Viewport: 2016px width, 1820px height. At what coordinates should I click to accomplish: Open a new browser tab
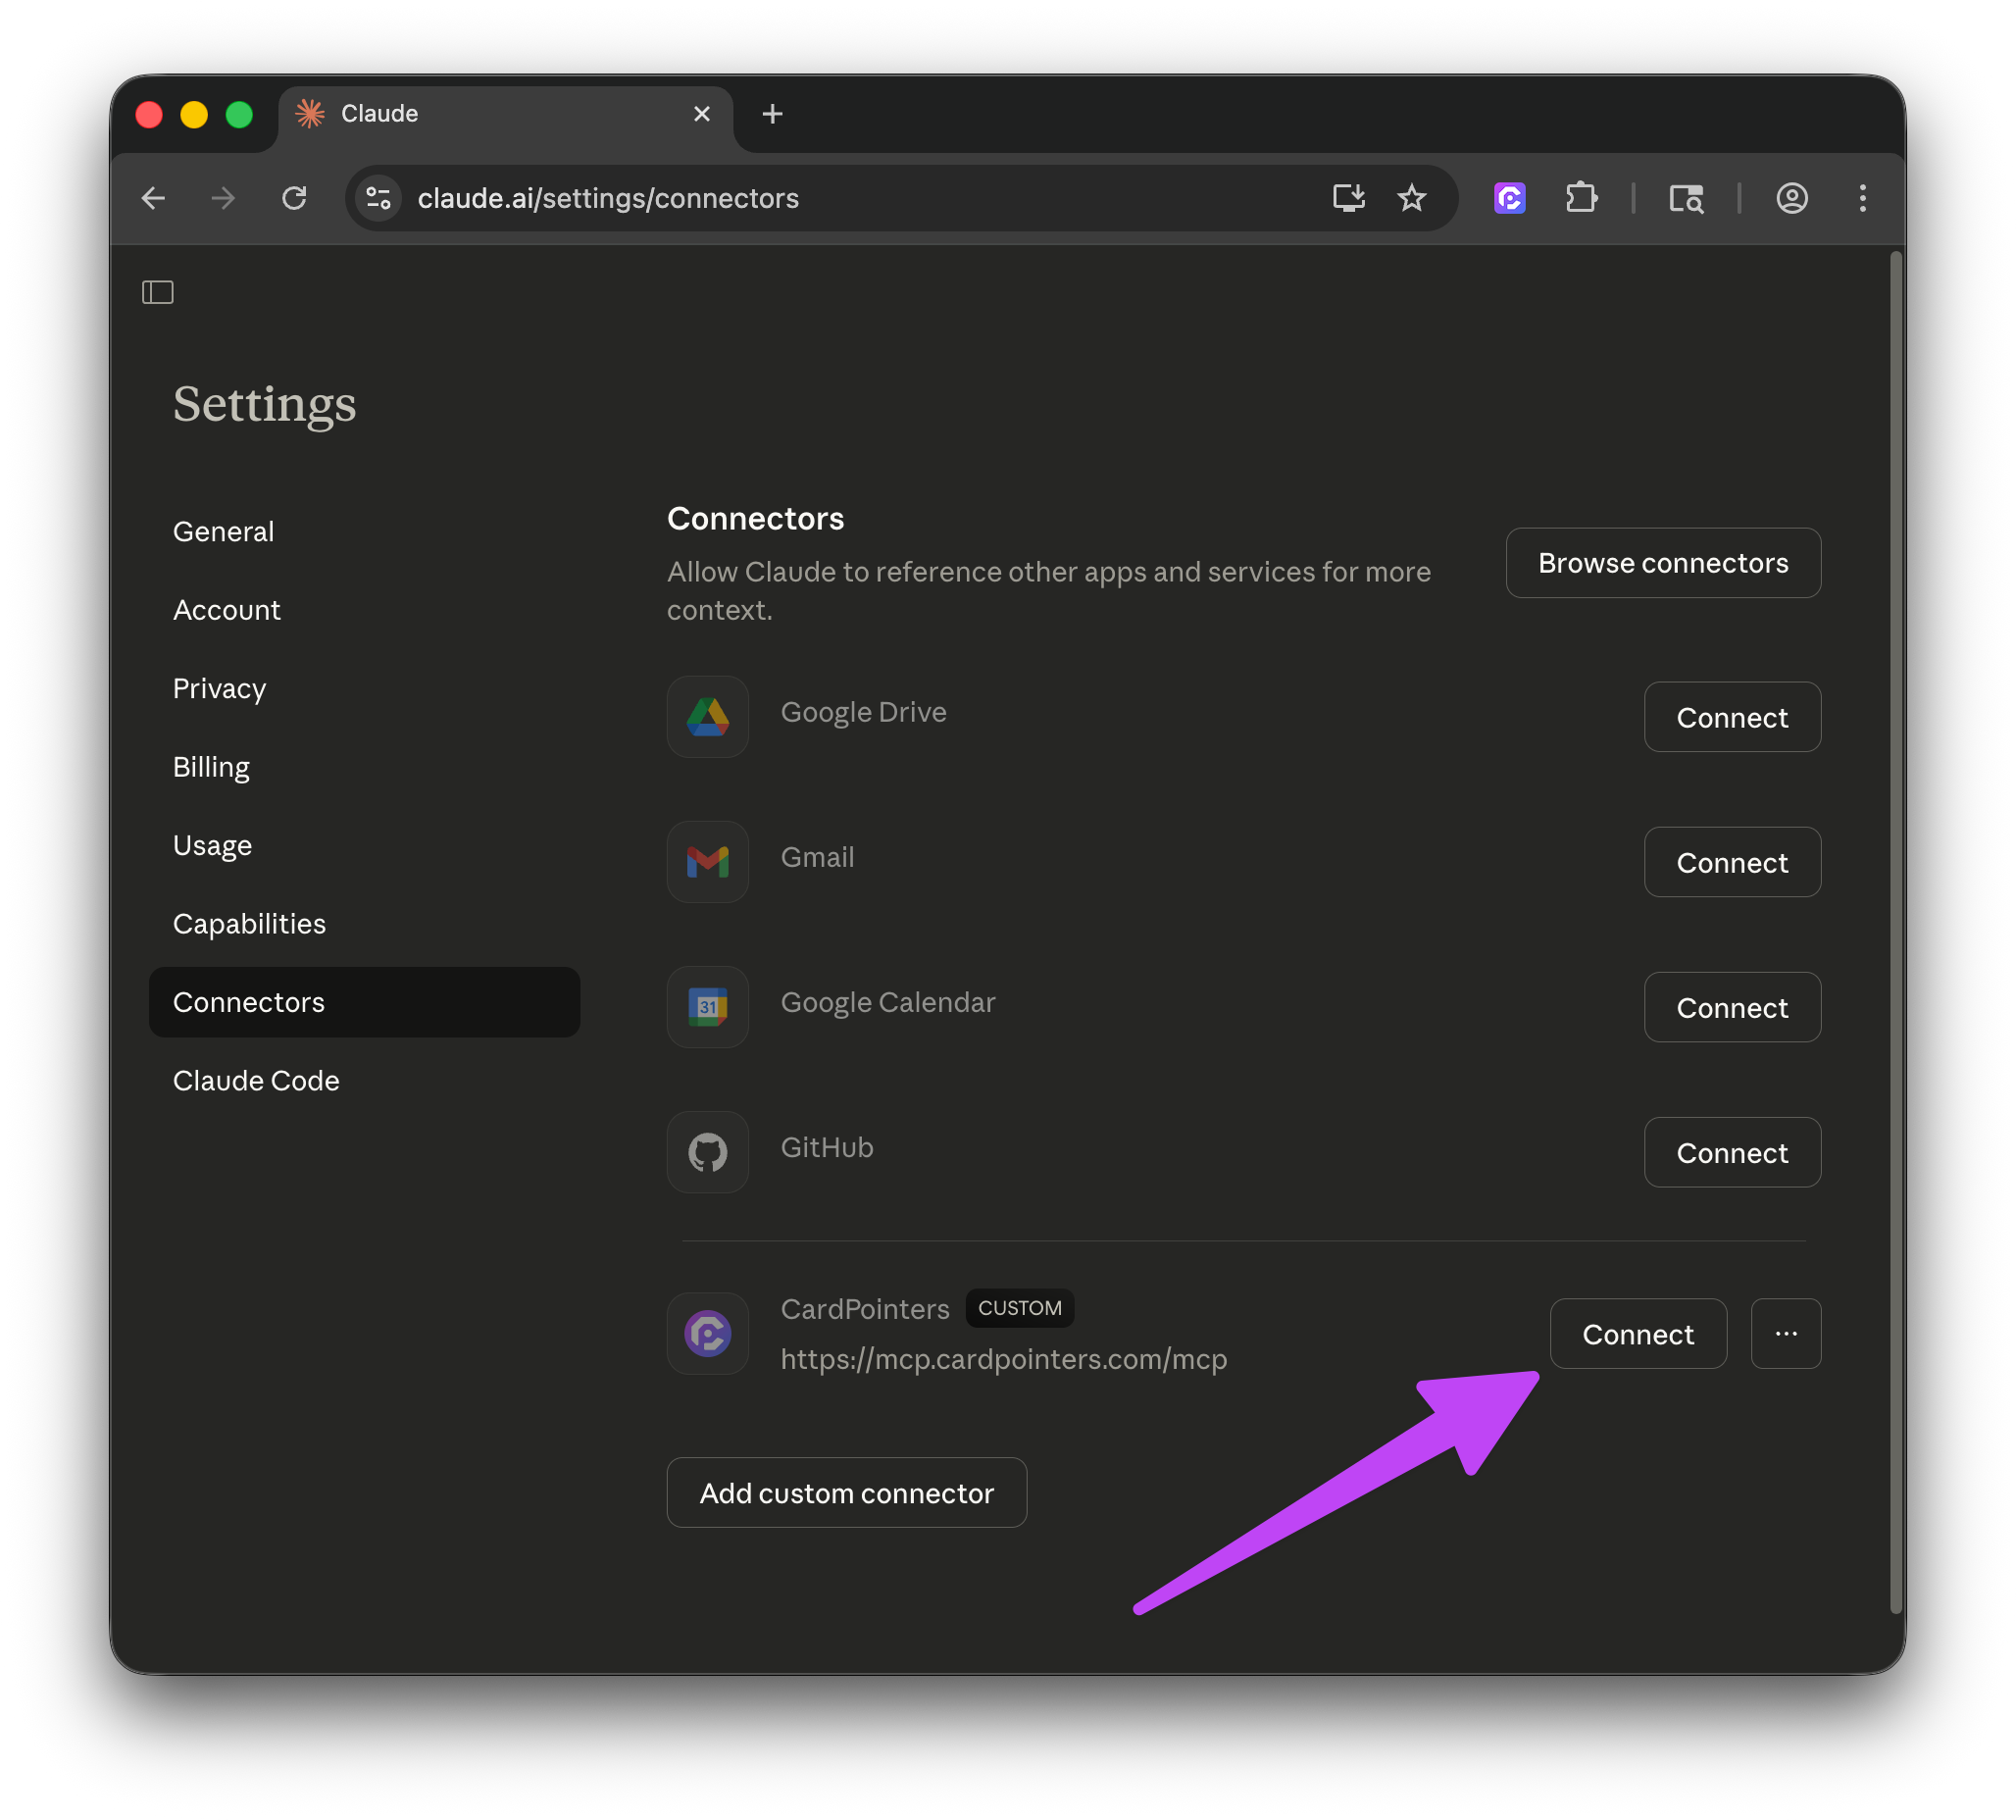click(x=772, y=114)
